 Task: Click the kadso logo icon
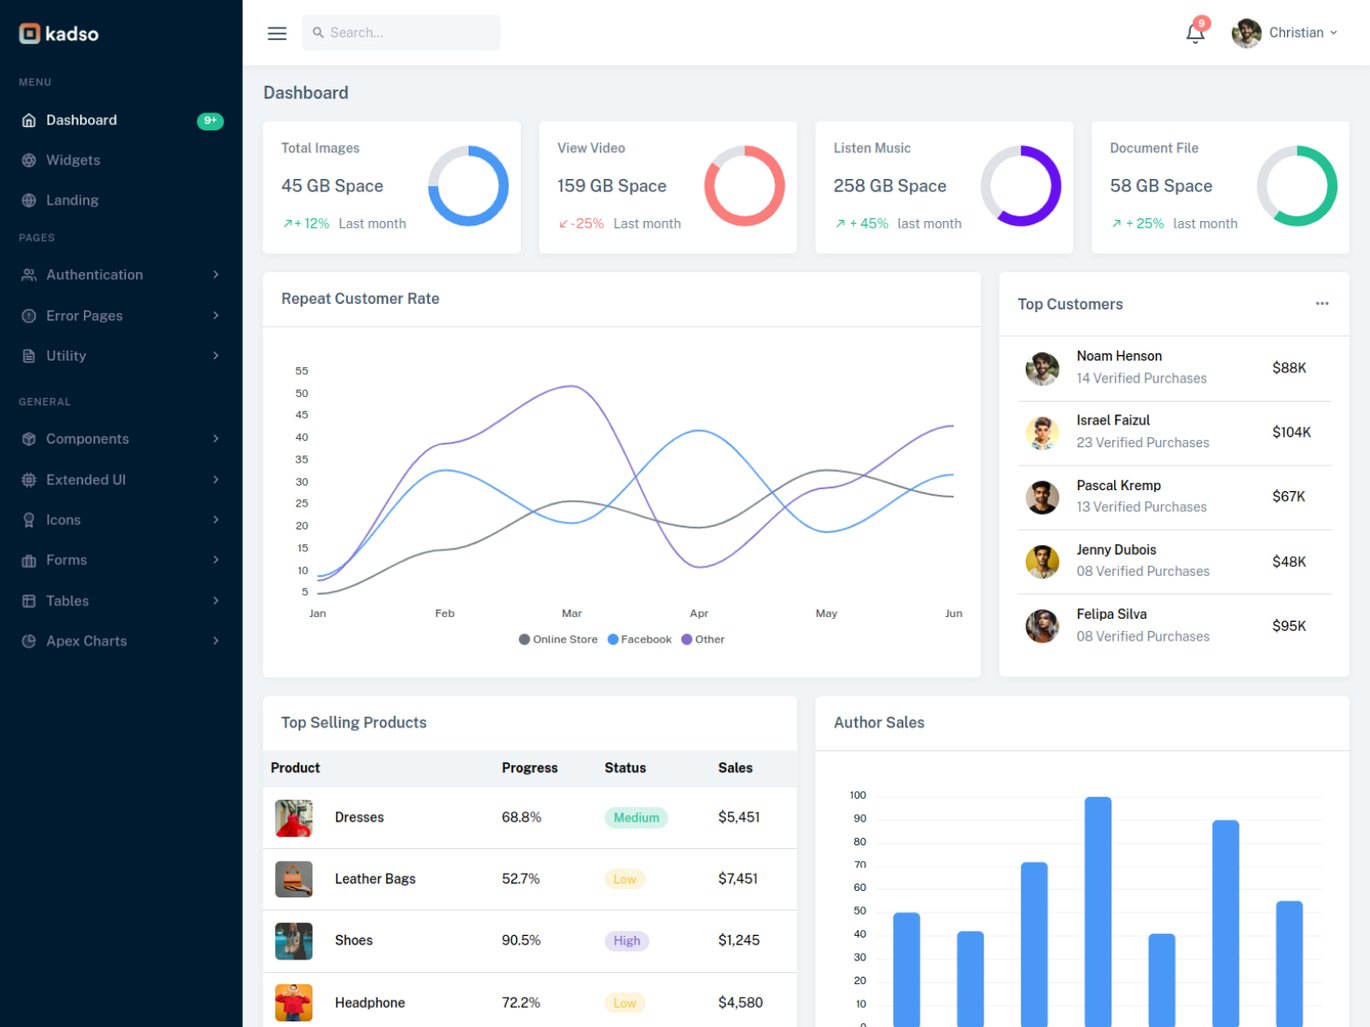click(x=30, y=33)
